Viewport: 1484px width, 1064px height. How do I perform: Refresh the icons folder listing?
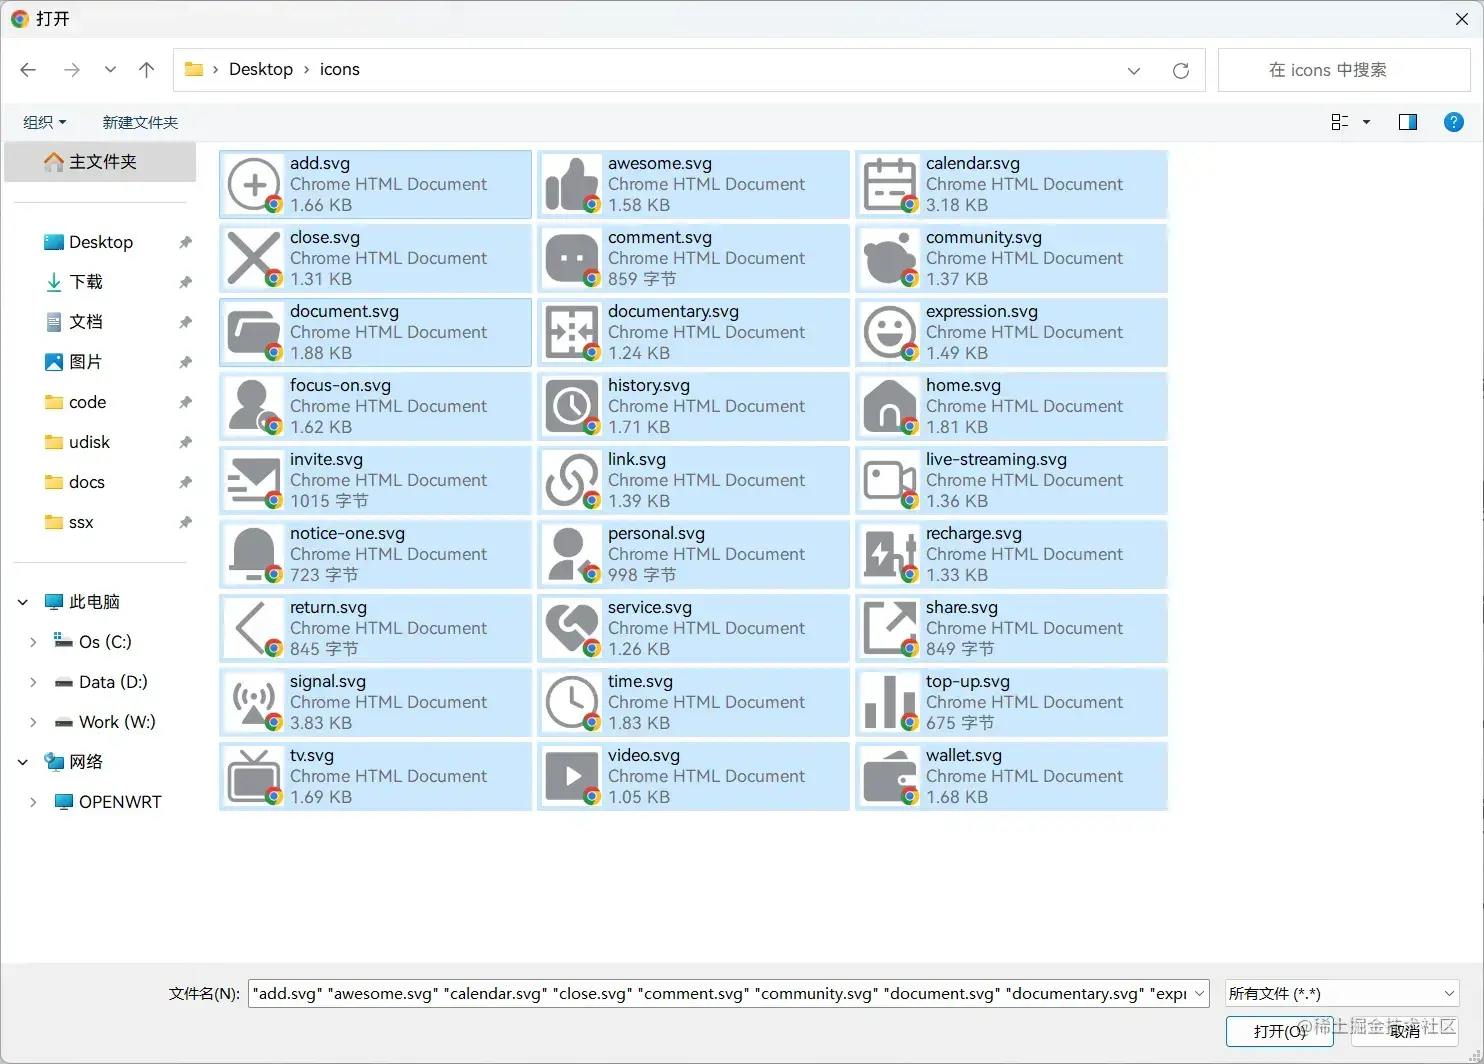[1181, 70]
